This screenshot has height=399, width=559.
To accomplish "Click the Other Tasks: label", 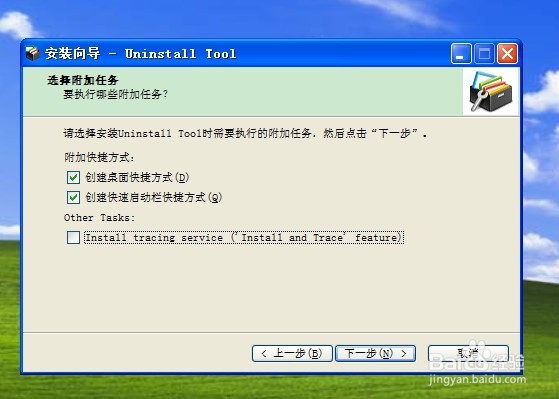I will coord(99,218).
